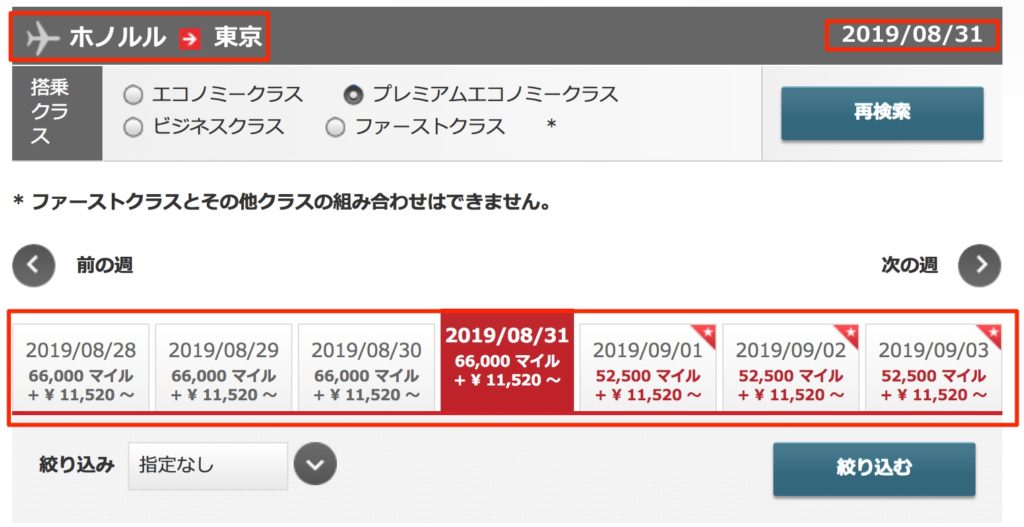This screenshot has height=527, width=1024.
Task: Select the 2019/08/30 date tab
Action: (366, 368)
